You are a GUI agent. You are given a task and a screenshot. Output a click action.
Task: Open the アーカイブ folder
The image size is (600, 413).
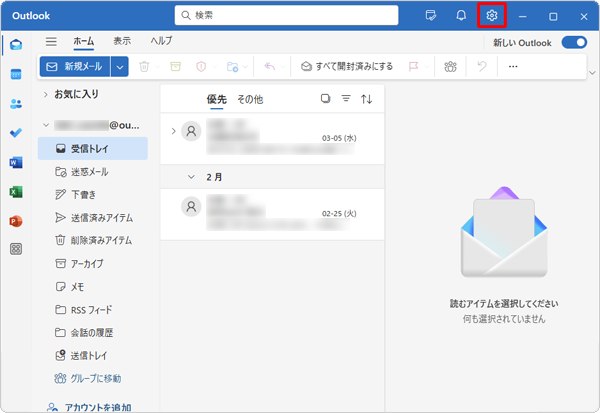[x=93, y=264]
